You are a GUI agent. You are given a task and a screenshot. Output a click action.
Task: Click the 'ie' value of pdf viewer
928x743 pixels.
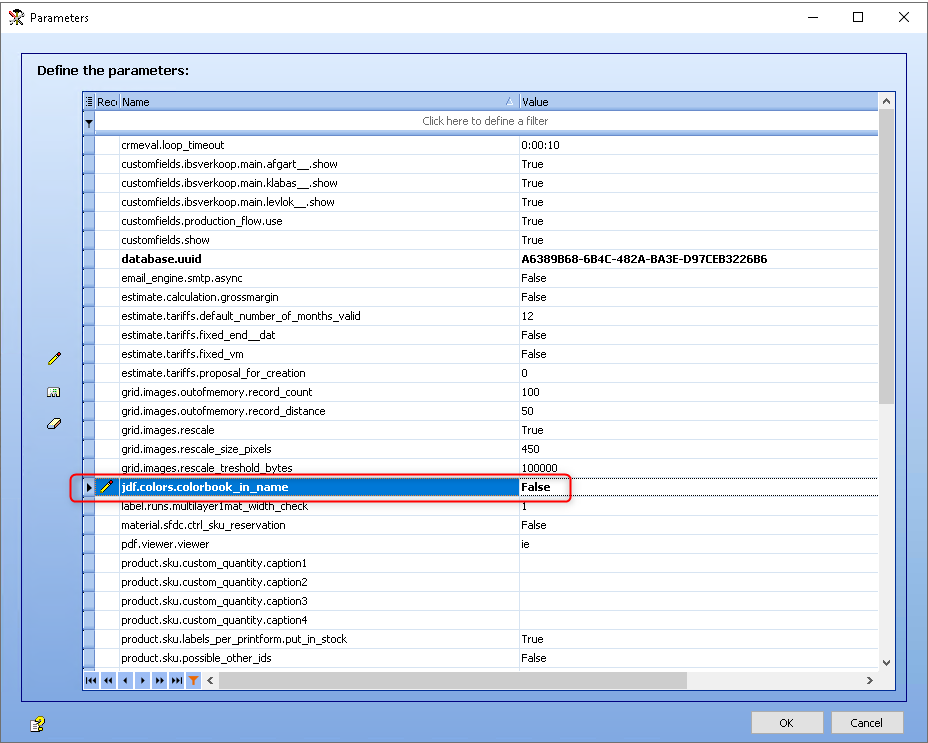click(698, 543)
